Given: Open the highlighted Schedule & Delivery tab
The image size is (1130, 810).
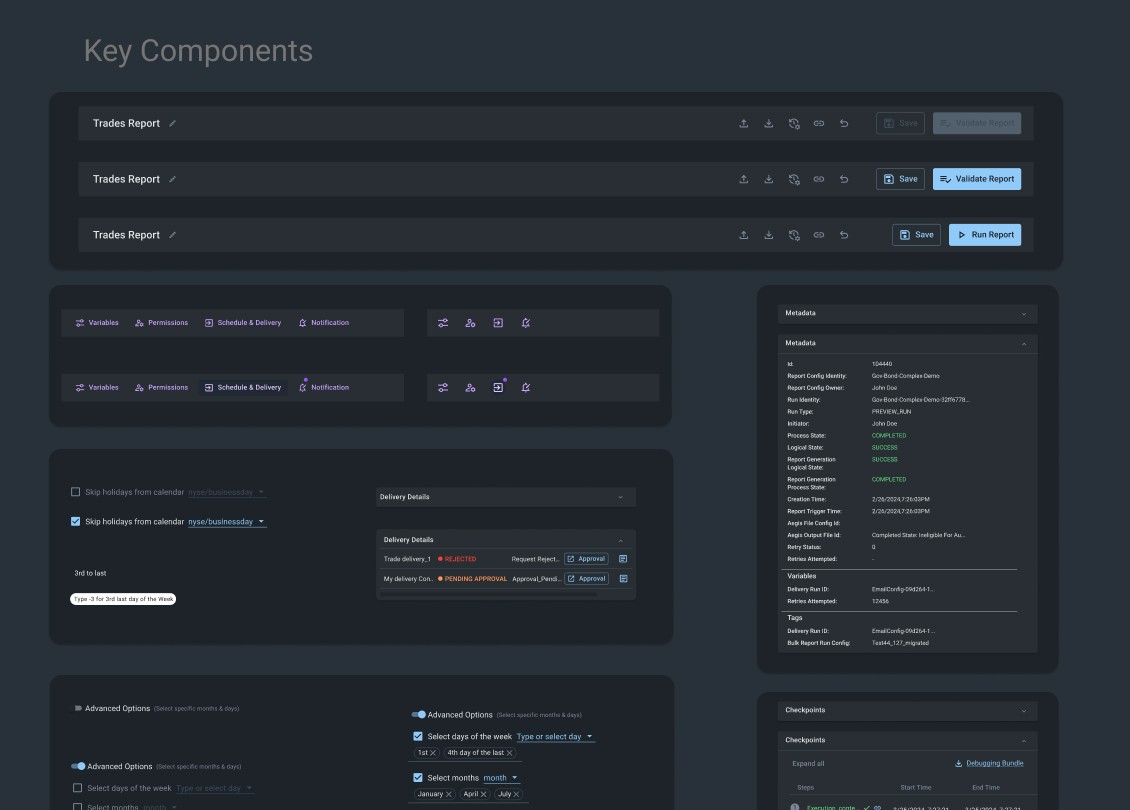Looking at the screenshot, I should click(x=243, y=388).
